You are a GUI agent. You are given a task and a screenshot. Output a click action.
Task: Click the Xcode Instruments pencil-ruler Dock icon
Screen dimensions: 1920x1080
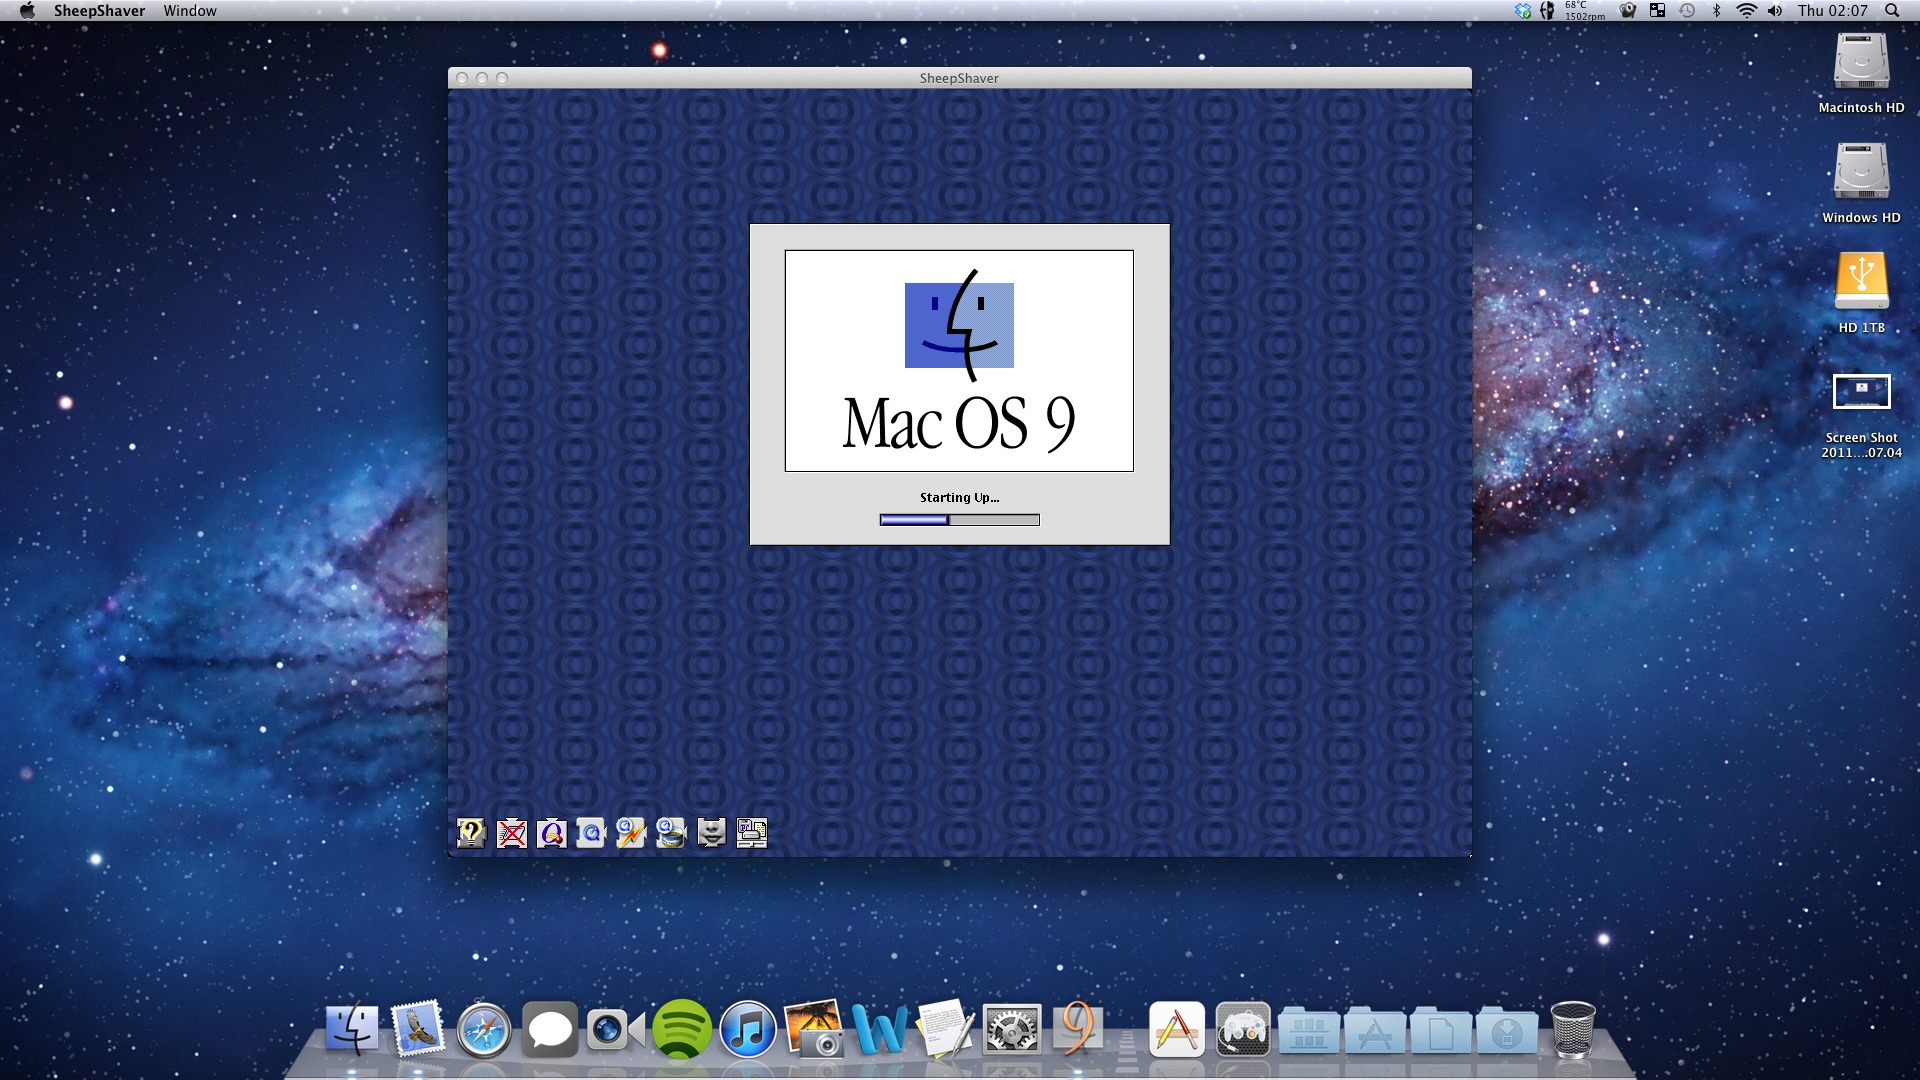1176,1029
